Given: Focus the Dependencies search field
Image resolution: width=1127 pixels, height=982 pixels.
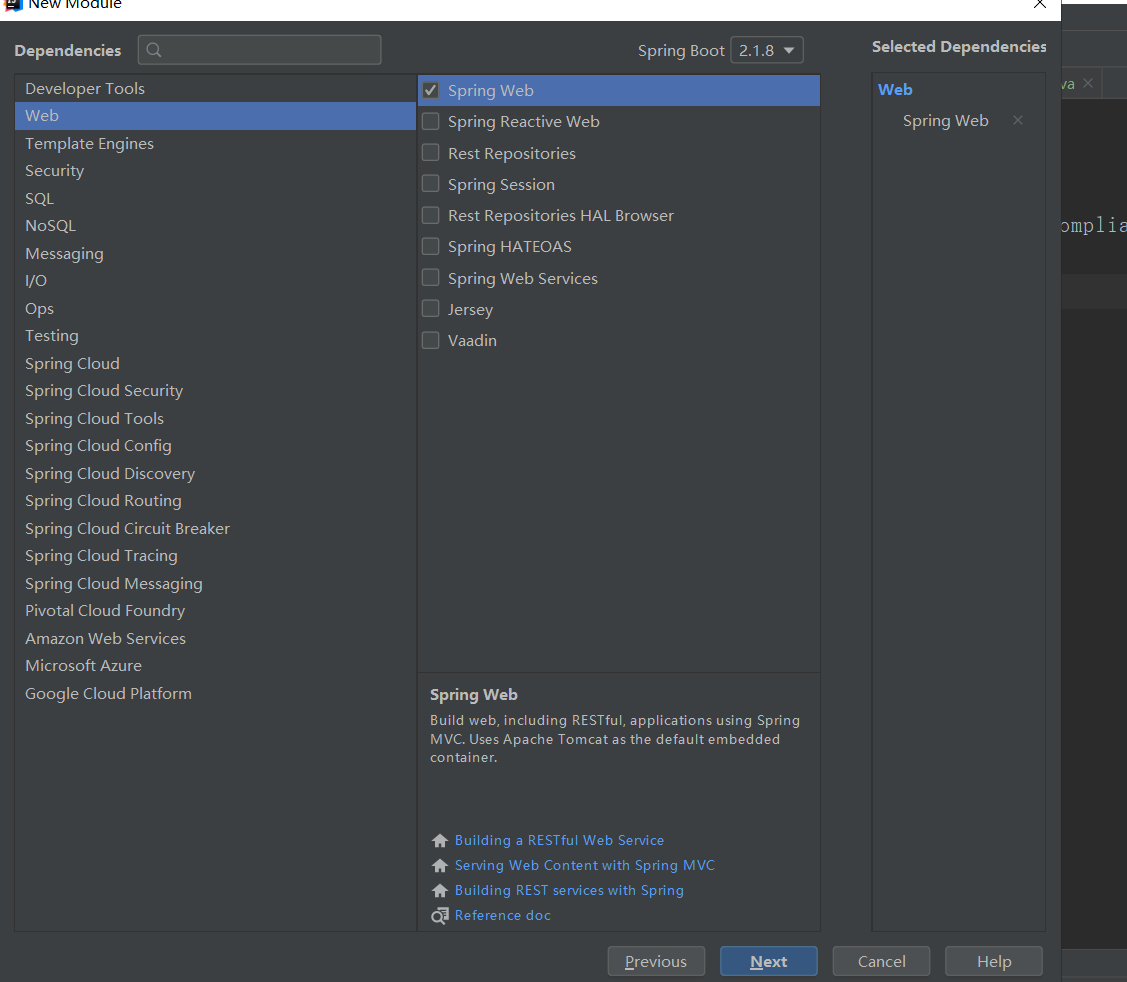Looking at the screenshot, I should click(x=259, y=50).
